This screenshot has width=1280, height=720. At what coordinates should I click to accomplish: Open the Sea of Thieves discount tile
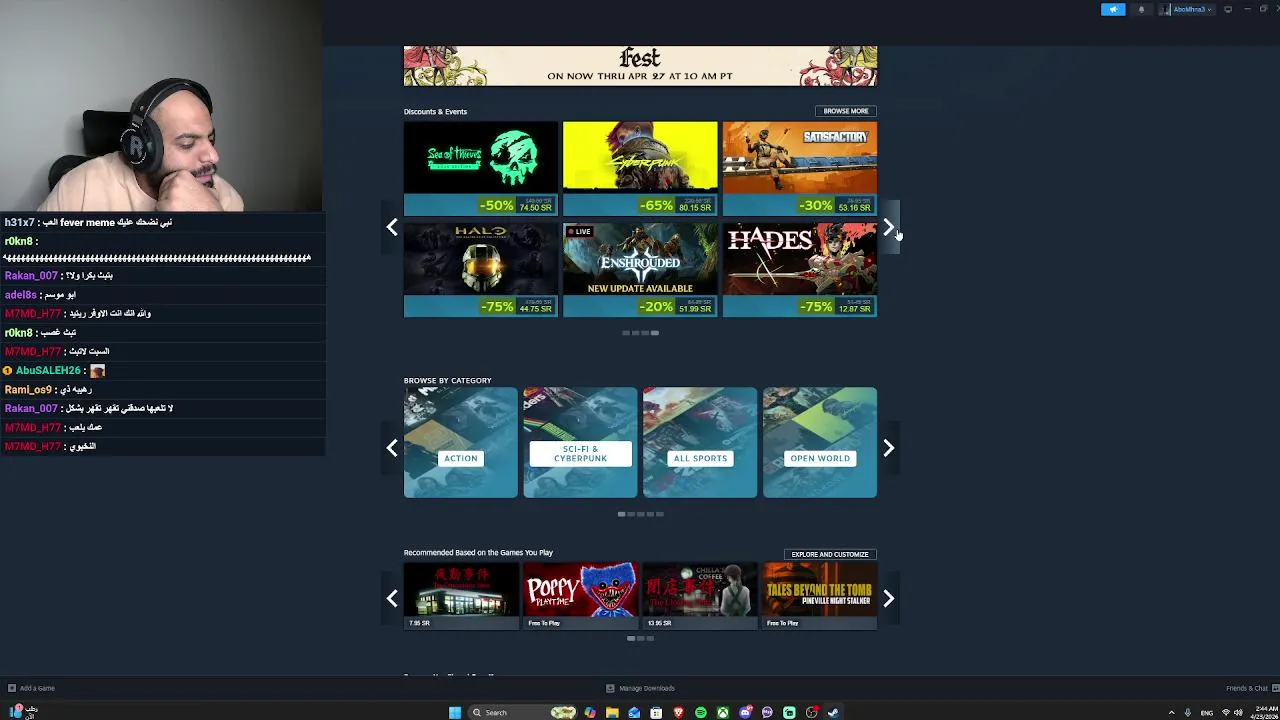pyautogui.click(x=481, y=168)
